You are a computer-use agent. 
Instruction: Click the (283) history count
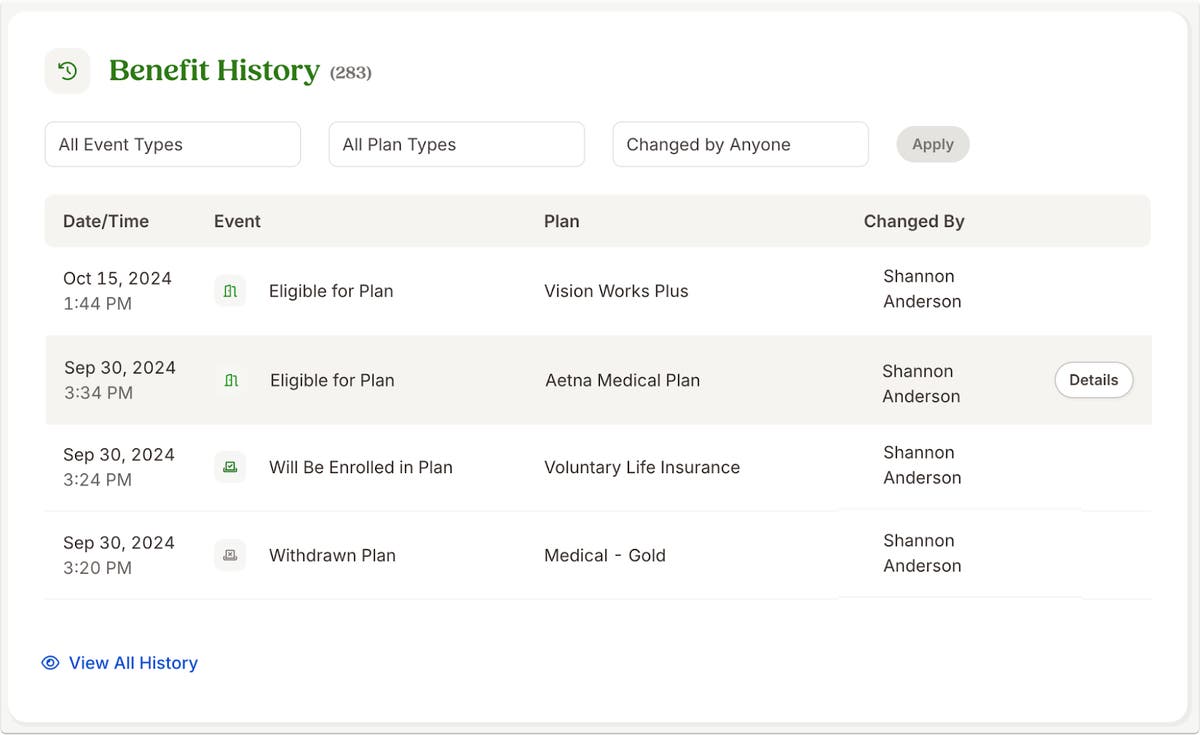352,72
